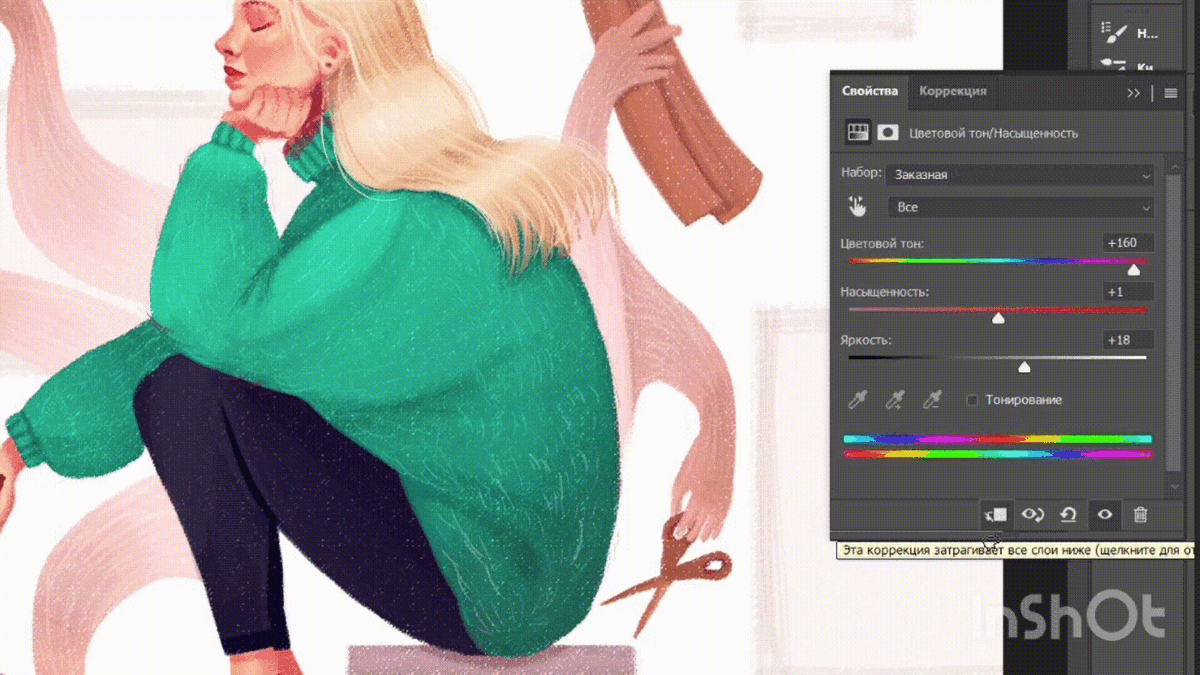Click the scroll-down arrow of Properties panel
The height and width of the screenshot is (675, 1200).
pos(1174,486)
